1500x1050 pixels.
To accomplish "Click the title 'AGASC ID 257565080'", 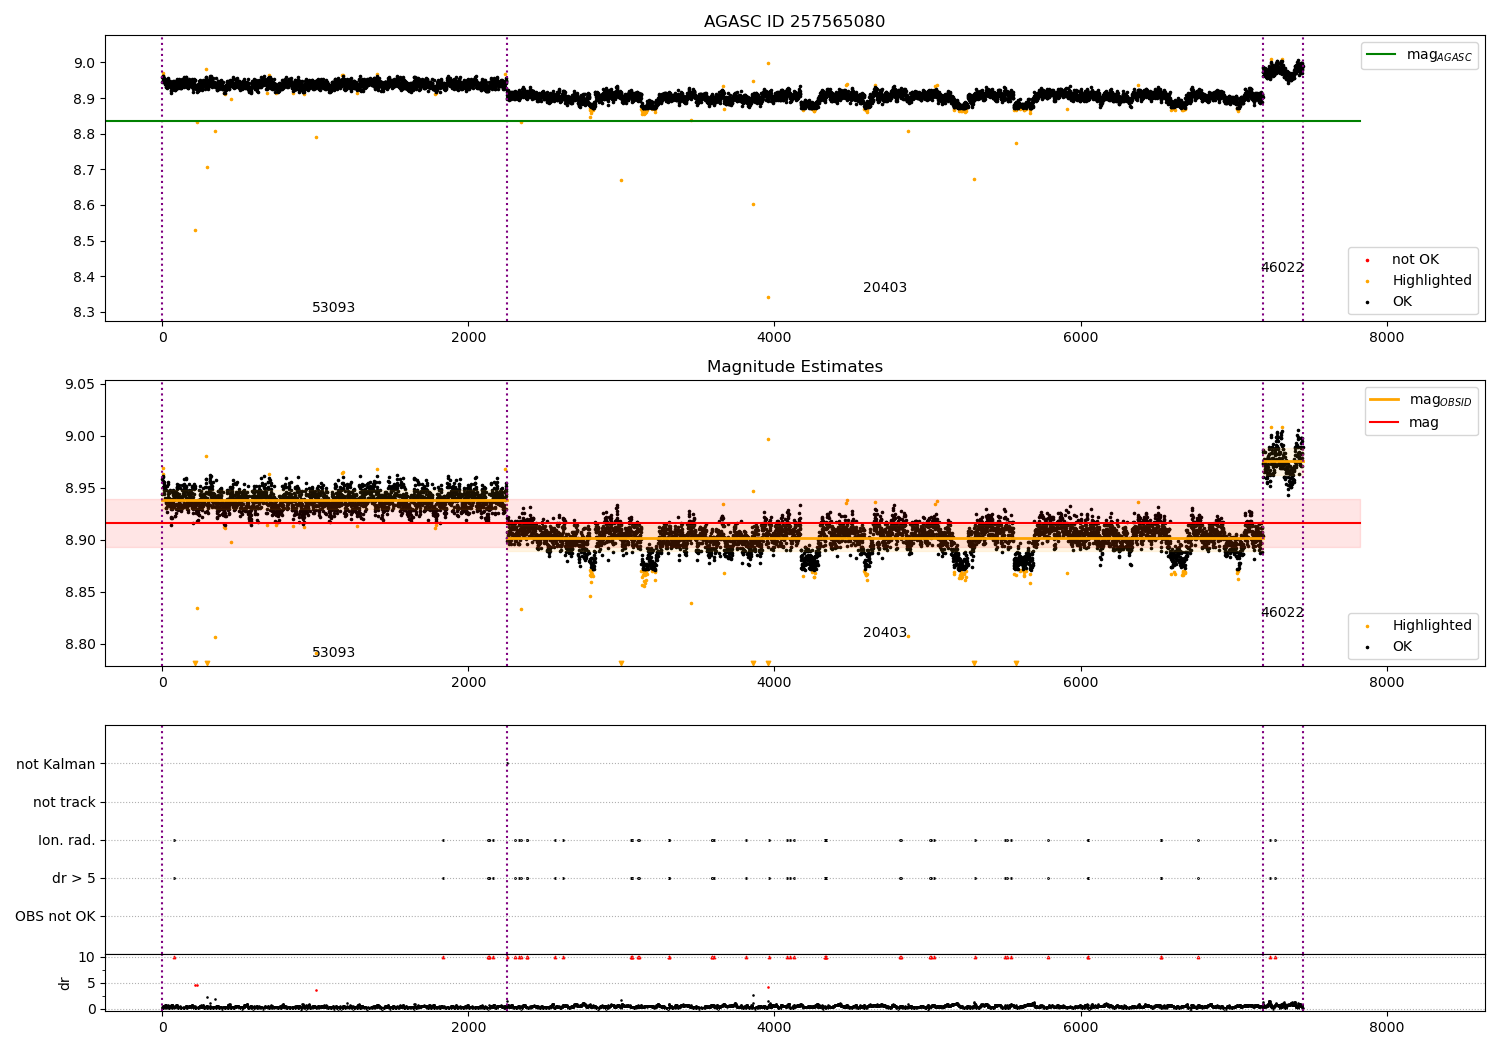I will pyautogui.click(x=794, y=22).
